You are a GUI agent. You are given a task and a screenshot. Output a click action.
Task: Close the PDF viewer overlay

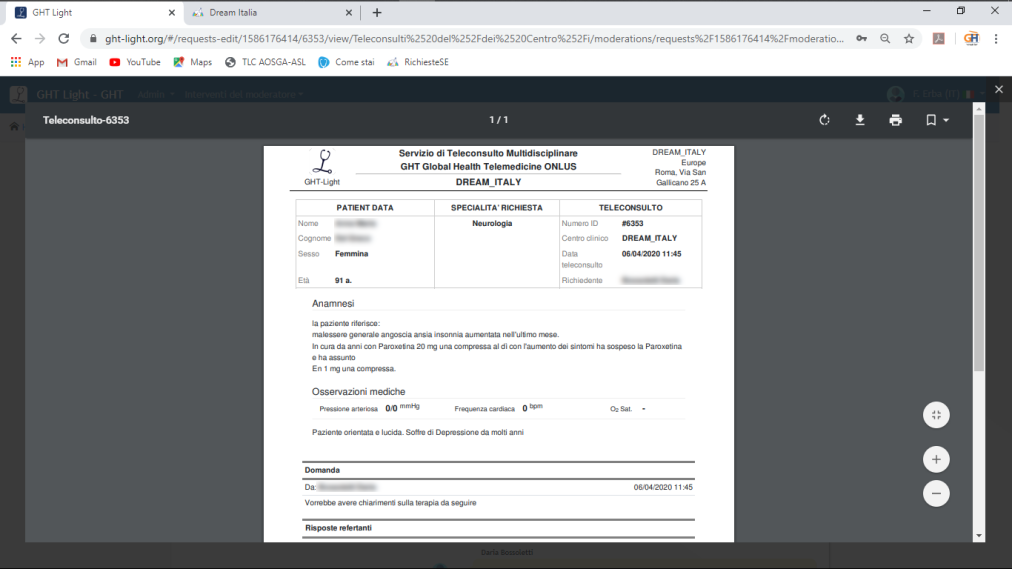click(x=998, y=90)
